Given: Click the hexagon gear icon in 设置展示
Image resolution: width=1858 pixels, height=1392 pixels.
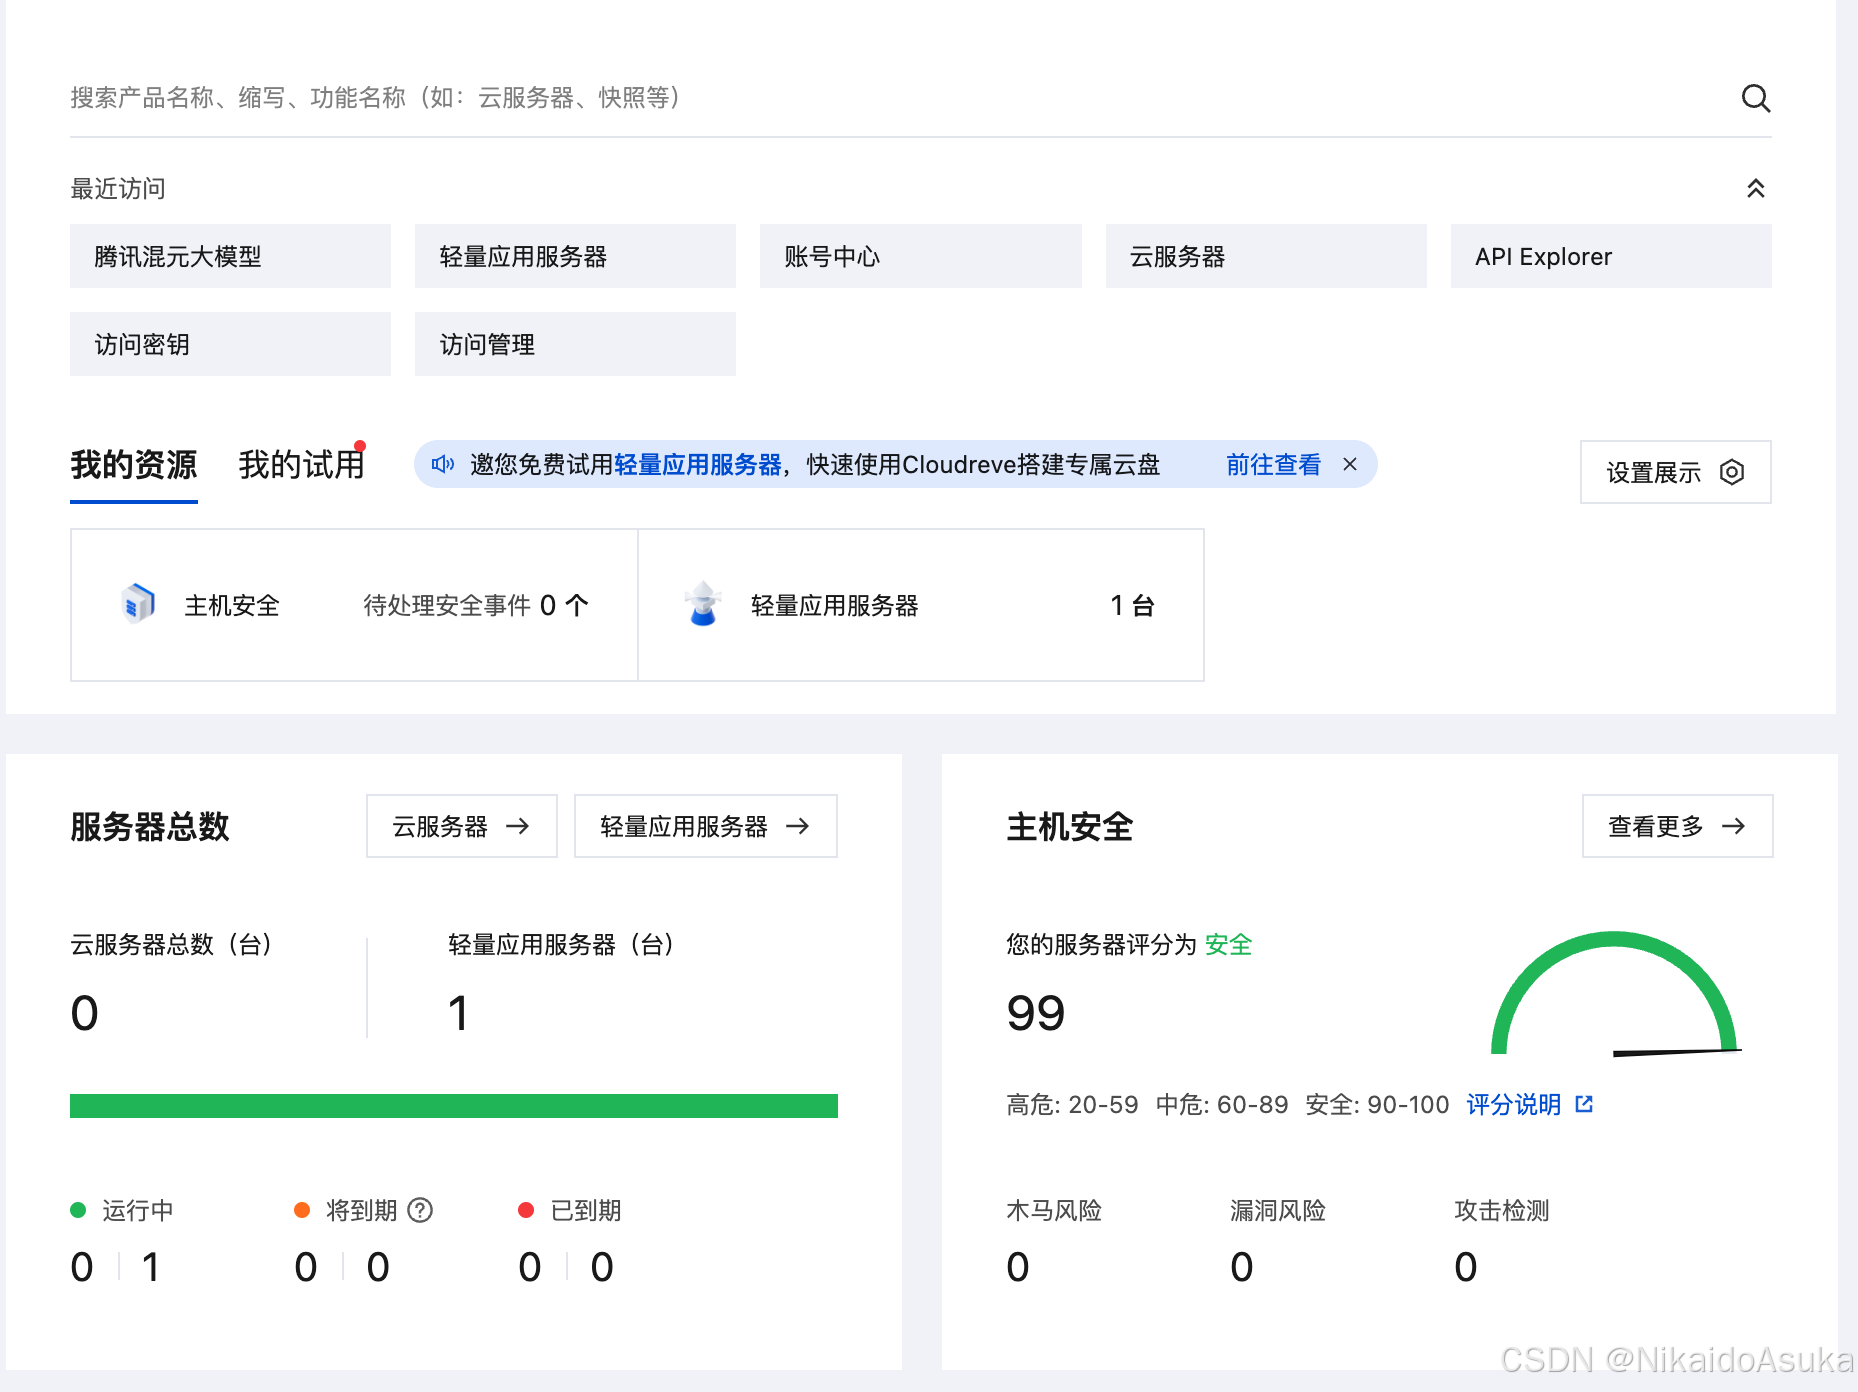Looking at the screenshot, I should [x=1732, y=472].
